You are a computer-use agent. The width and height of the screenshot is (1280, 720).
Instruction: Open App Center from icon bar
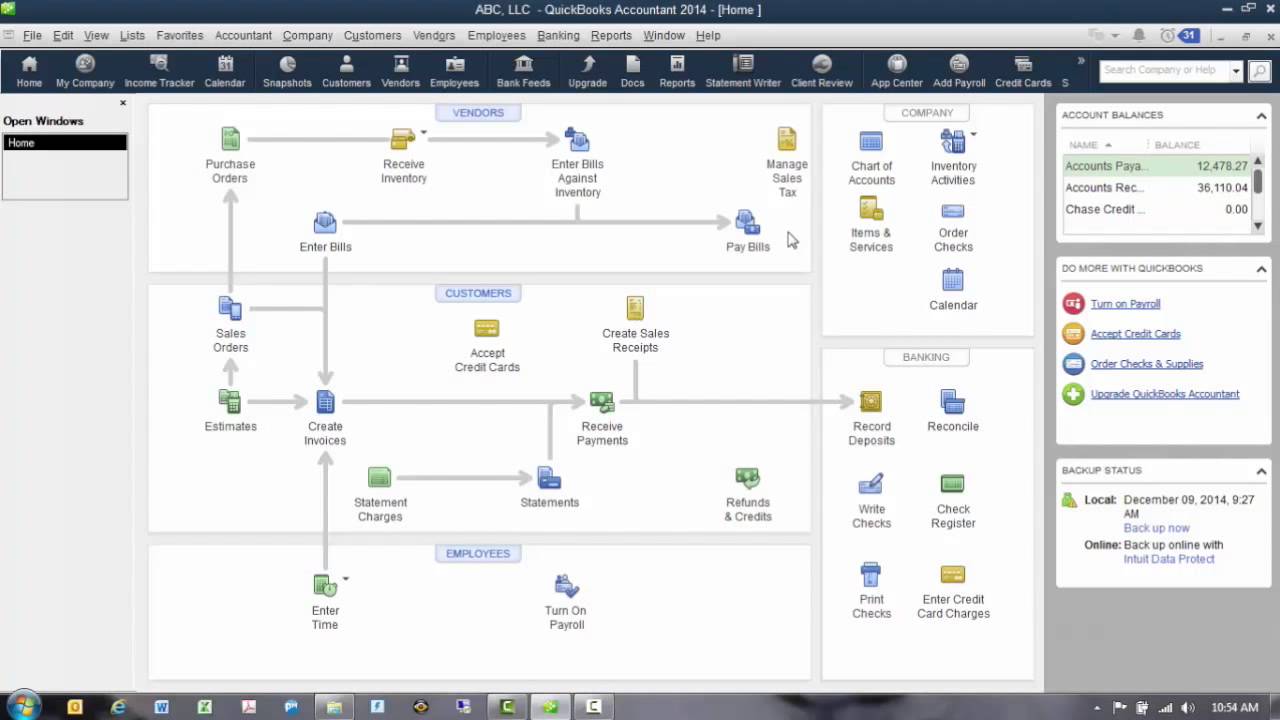click(897, 72)
